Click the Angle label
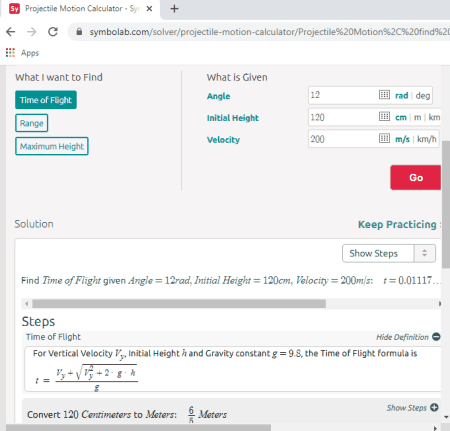 pos(218,96)
